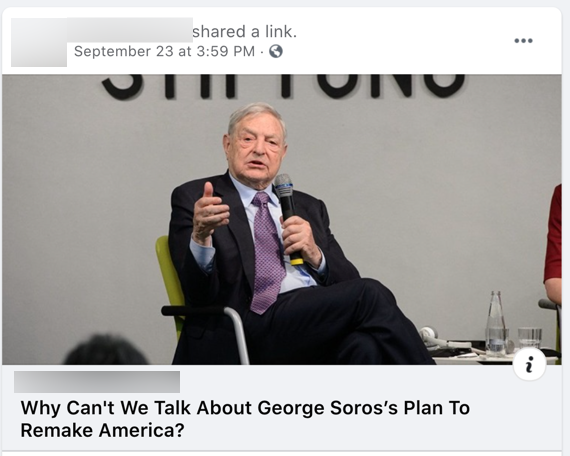Open the post timestamp September 23 at 3:59 PM
Viewport: 570px width, 456px height.
pos(164,51)
